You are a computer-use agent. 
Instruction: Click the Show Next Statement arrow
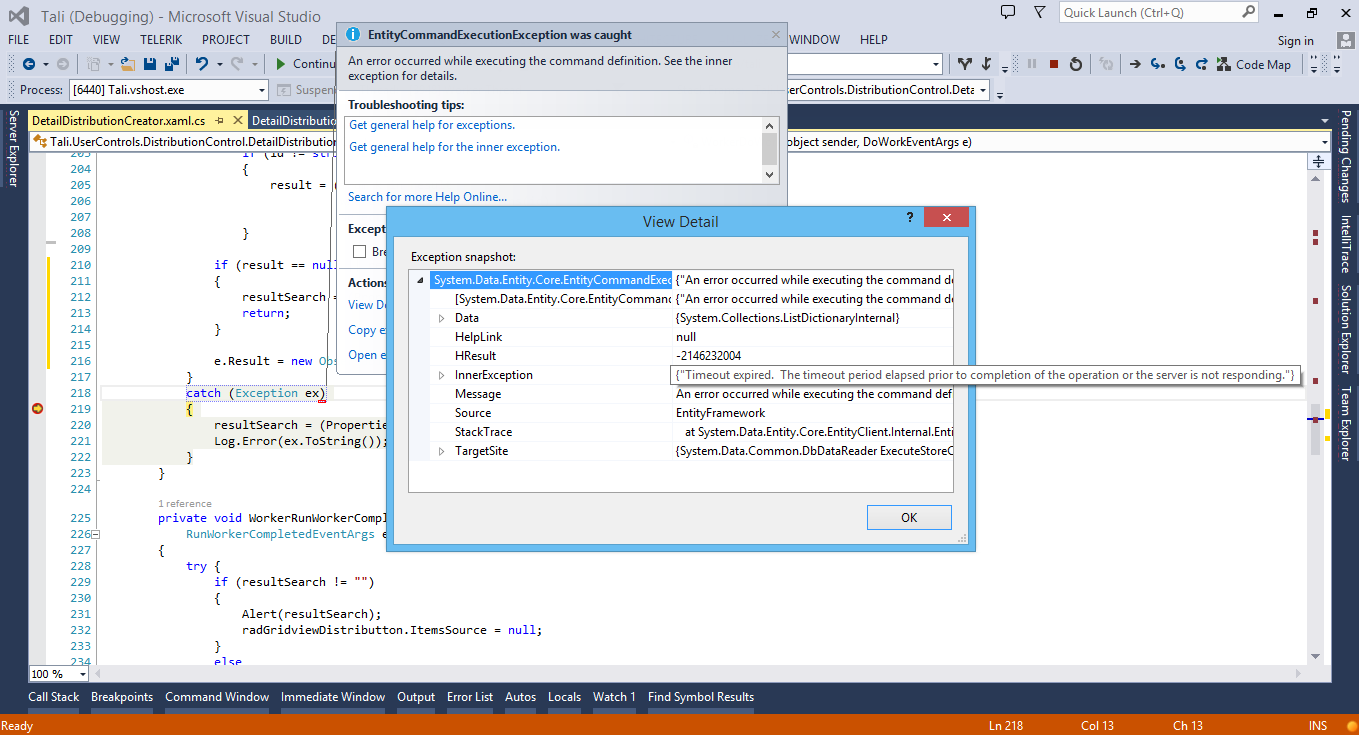pos(1136,64)
